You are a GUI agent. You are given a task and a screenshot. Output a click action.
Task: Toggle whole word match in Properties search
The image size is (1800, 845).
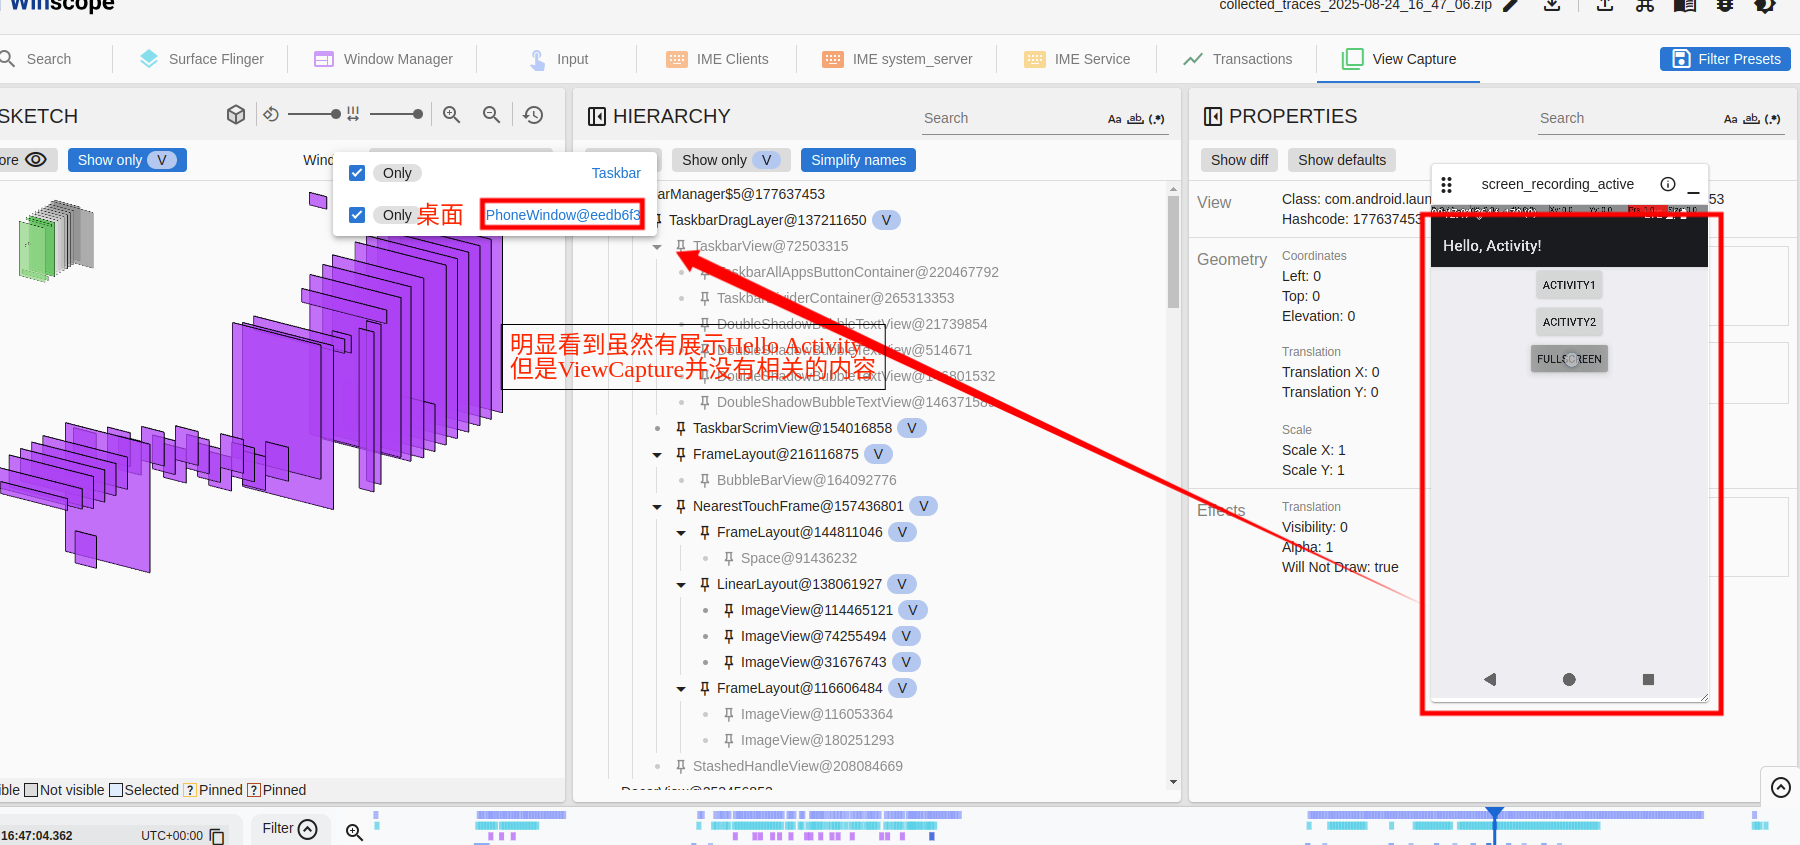[1751, 119]
